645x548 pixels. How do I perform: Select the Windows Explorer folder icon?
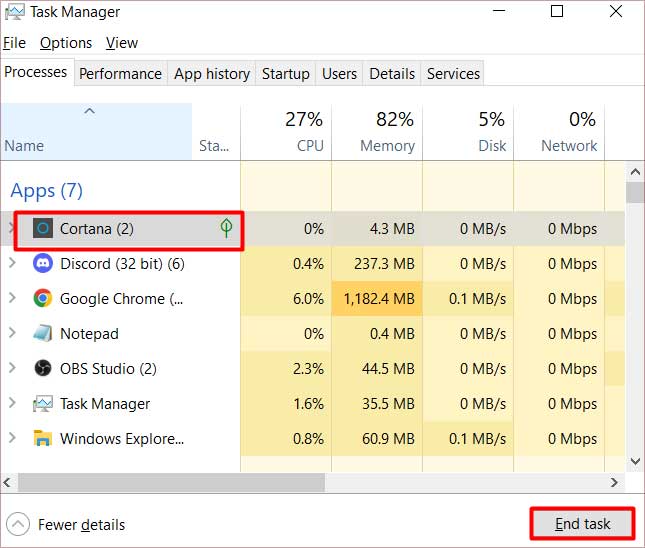click(43, 439)
